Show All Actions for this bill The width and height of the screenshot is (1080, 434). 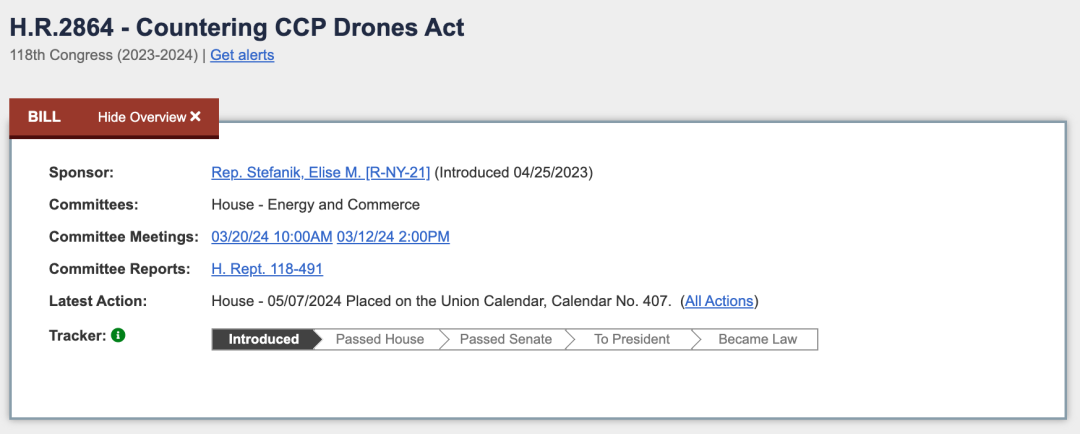719,301
